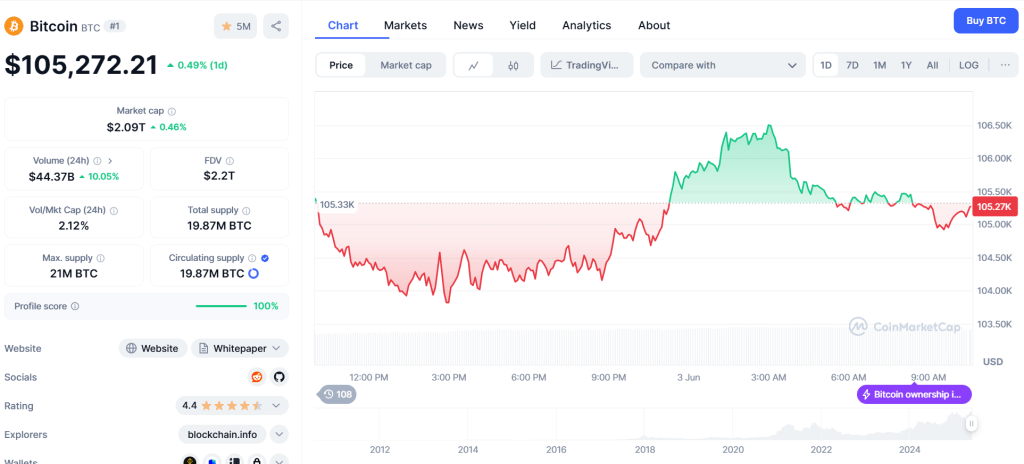
Task: Click Circulating supply info icon
Action: tap(253, 259)
